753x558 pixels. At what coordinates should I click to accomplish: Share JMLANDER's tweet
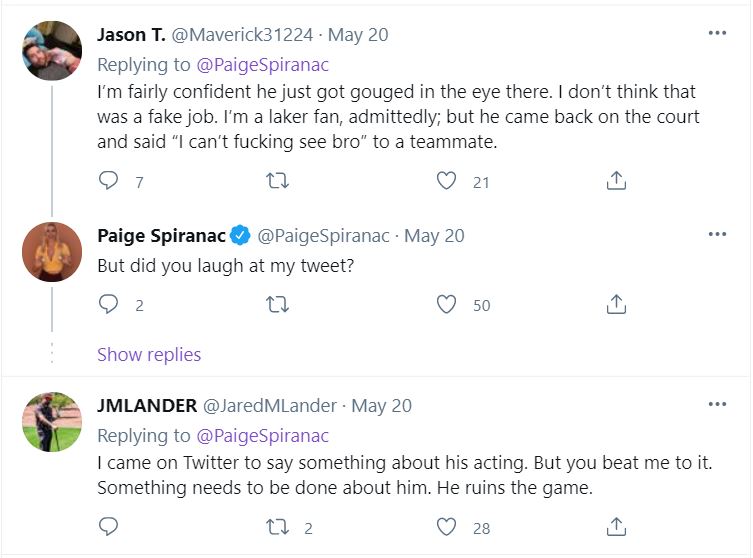point(617,526)
